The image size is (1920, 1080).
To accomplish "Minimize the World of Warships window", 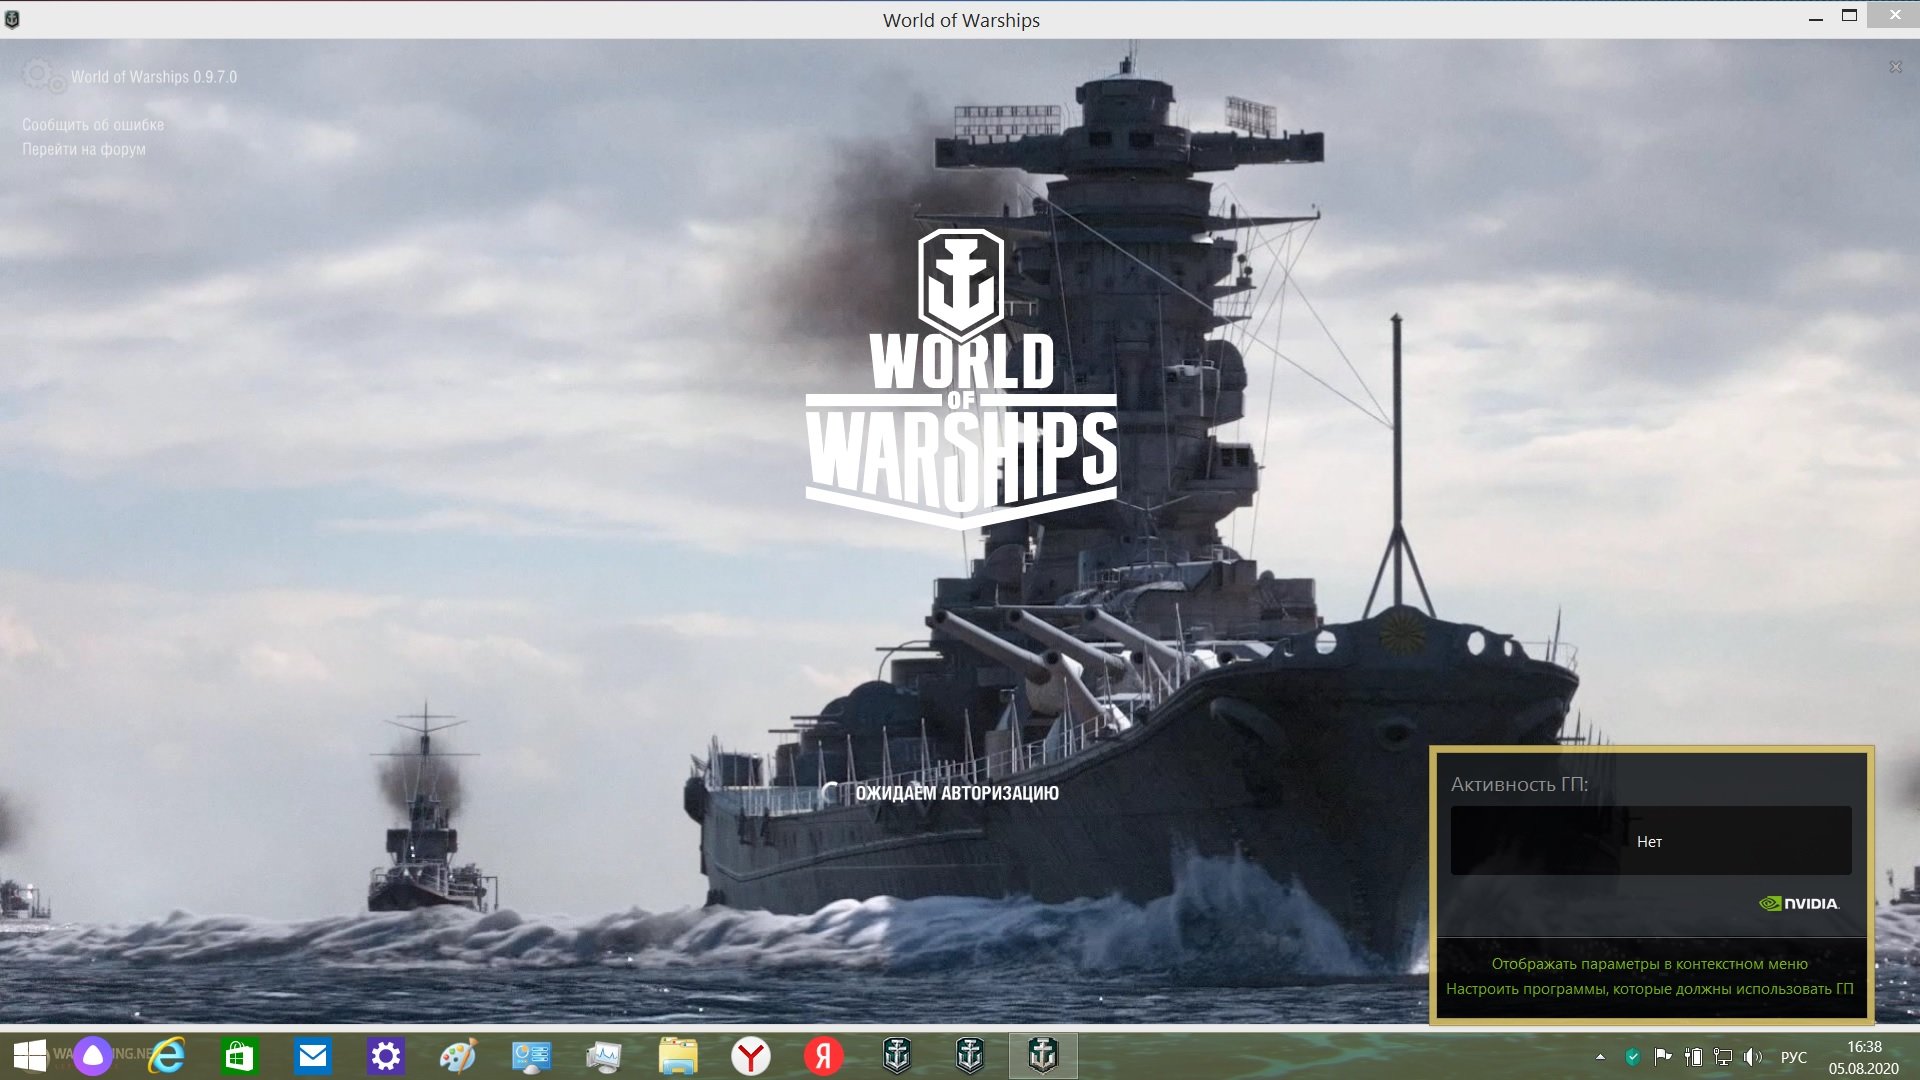I will 1816,17.
